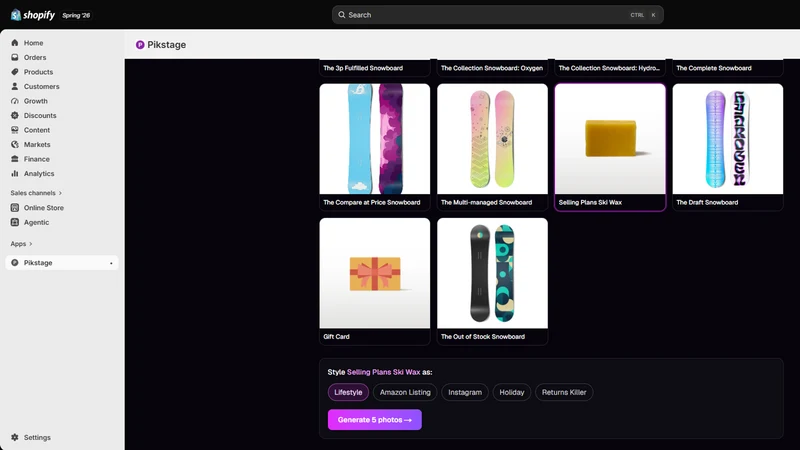Click The Collection Snowboard: Hydro... label

pyautogui.click(x=609, y=68)
